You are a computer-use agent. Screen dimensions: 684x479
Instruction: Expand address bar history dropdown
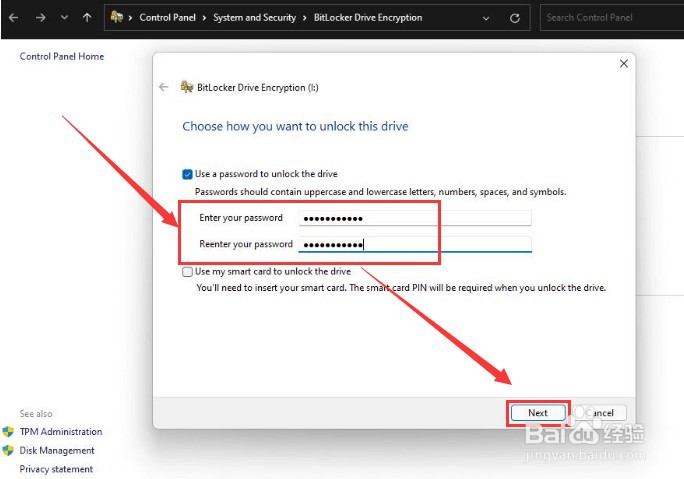pyautogui.click(x=486, y=18)
